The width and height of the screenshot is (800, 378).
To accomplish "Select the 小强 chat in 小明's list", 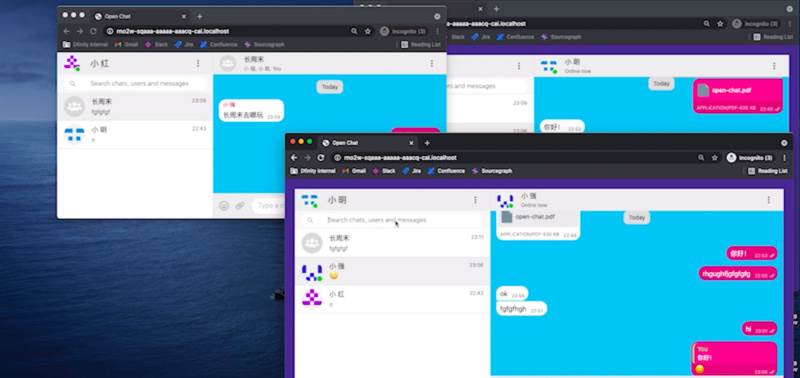I will tap(392, 271).
